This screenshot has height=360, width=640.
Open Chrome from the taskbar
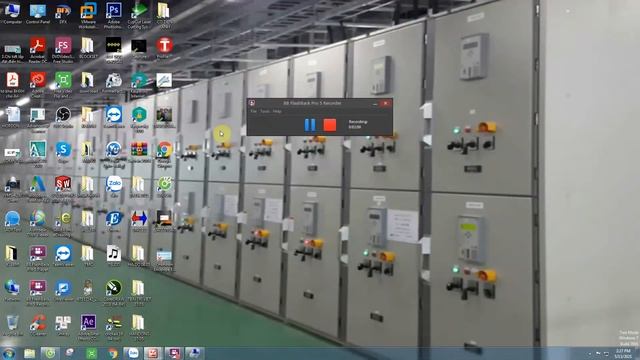113,353
